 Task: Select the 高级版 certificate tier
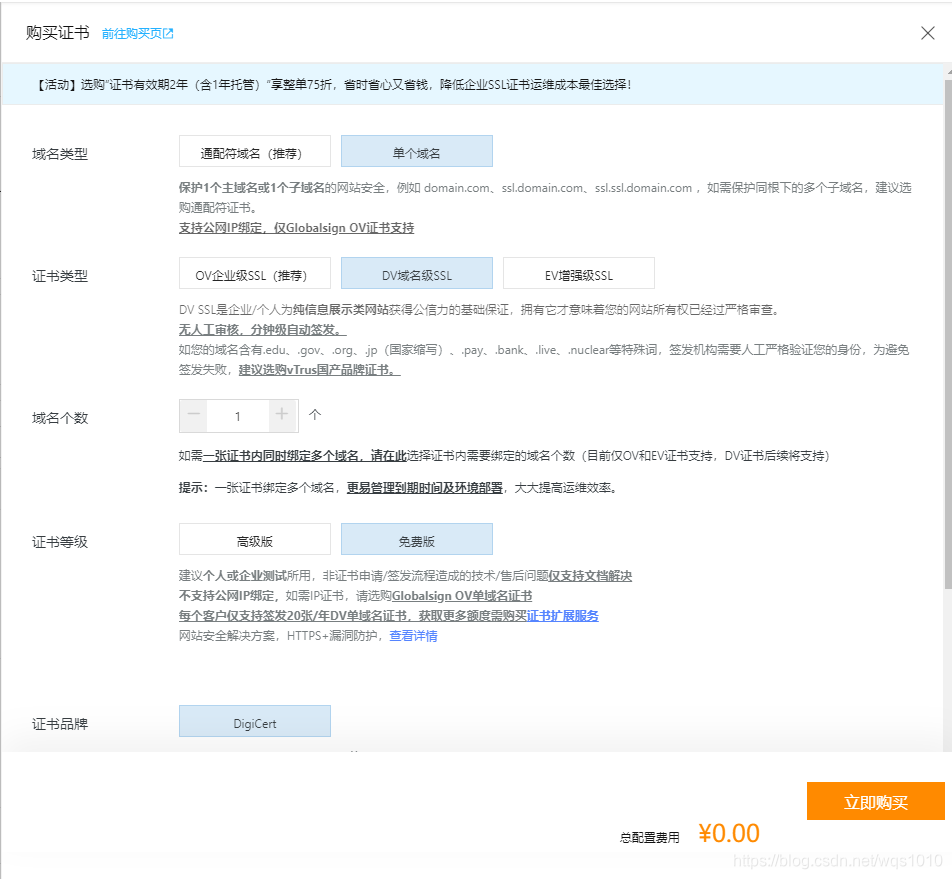[254, 538]
